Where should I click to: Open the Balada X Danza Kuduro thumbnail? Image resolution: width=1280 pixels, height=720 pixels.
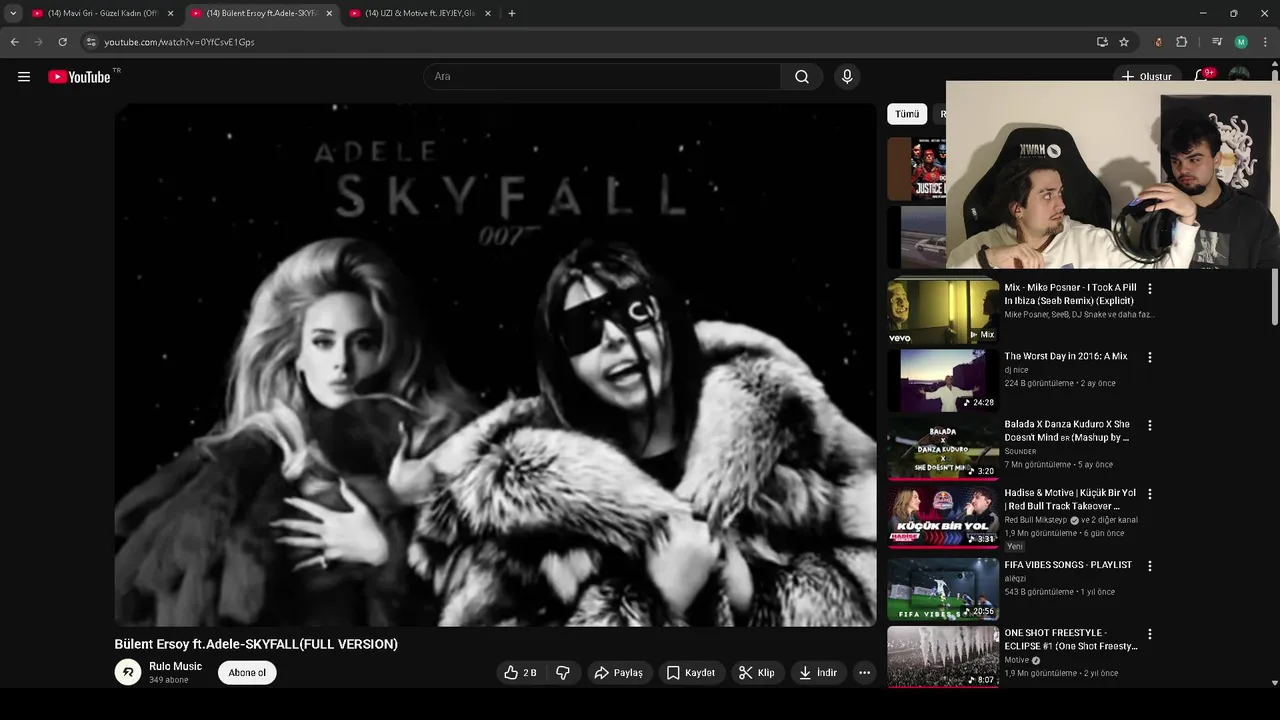click(943, 449)
